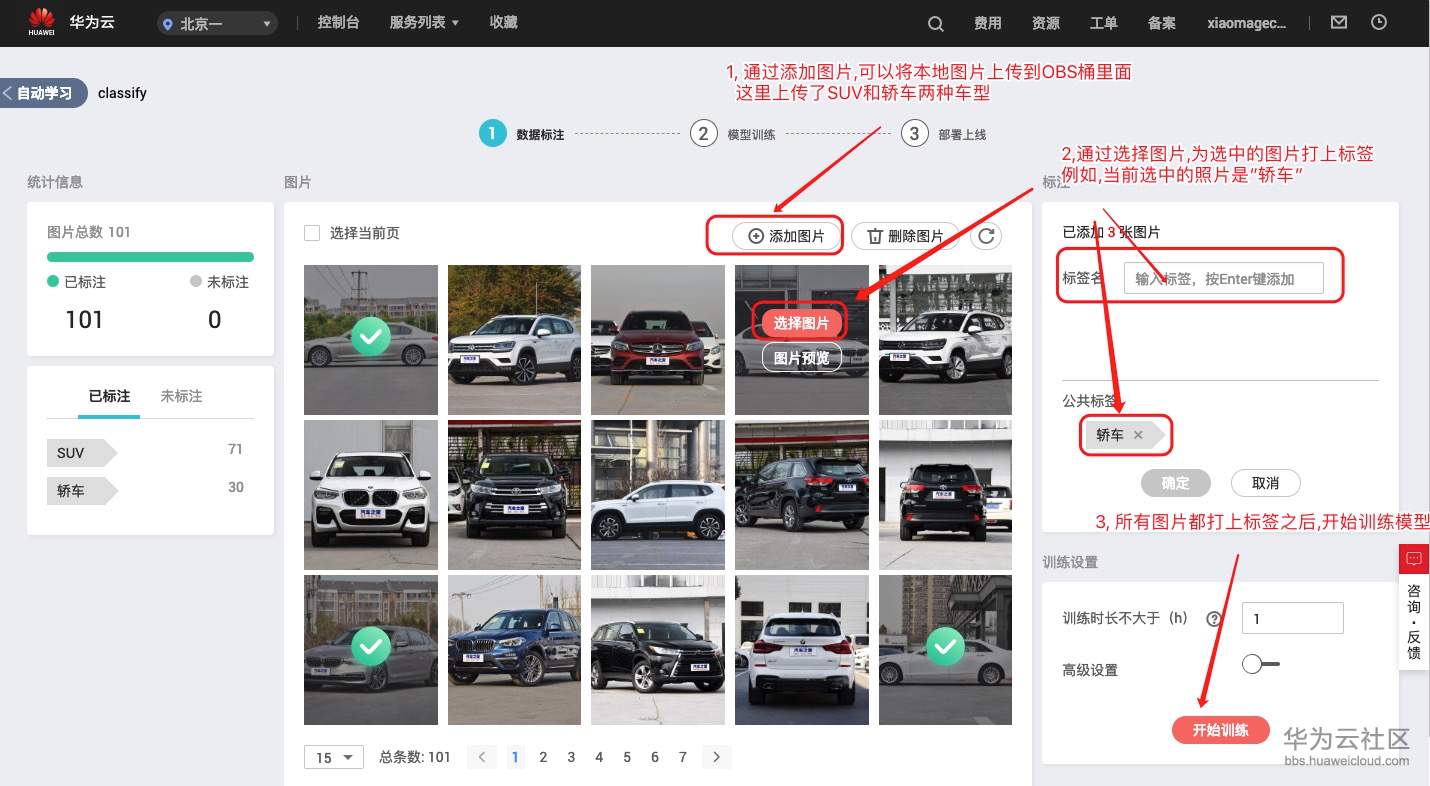The width and height of the screenshot is (1430, 786).
Task: Click the Huawei Cloud logo
Action: tap(42, 21)
